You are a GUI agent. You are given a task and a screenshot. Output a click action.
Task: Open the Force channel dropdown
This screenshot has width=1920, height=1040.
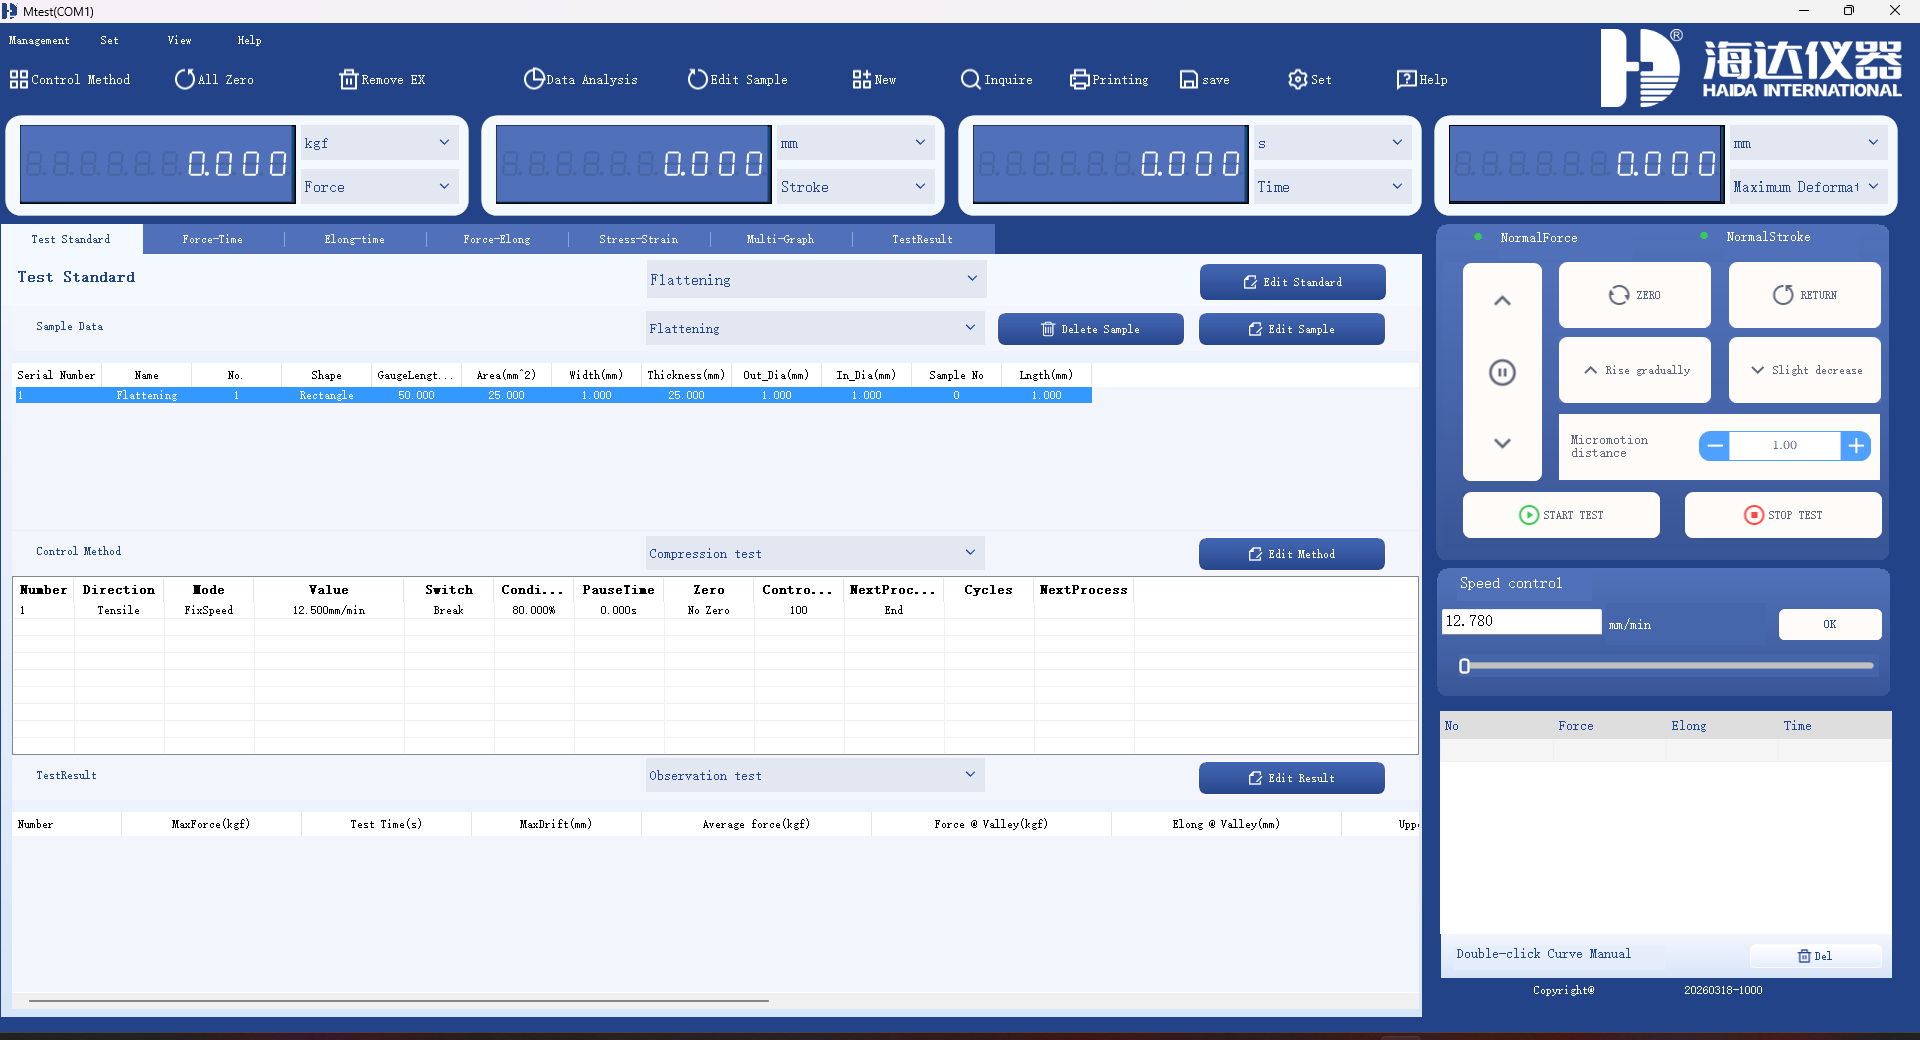pos(378,187)
